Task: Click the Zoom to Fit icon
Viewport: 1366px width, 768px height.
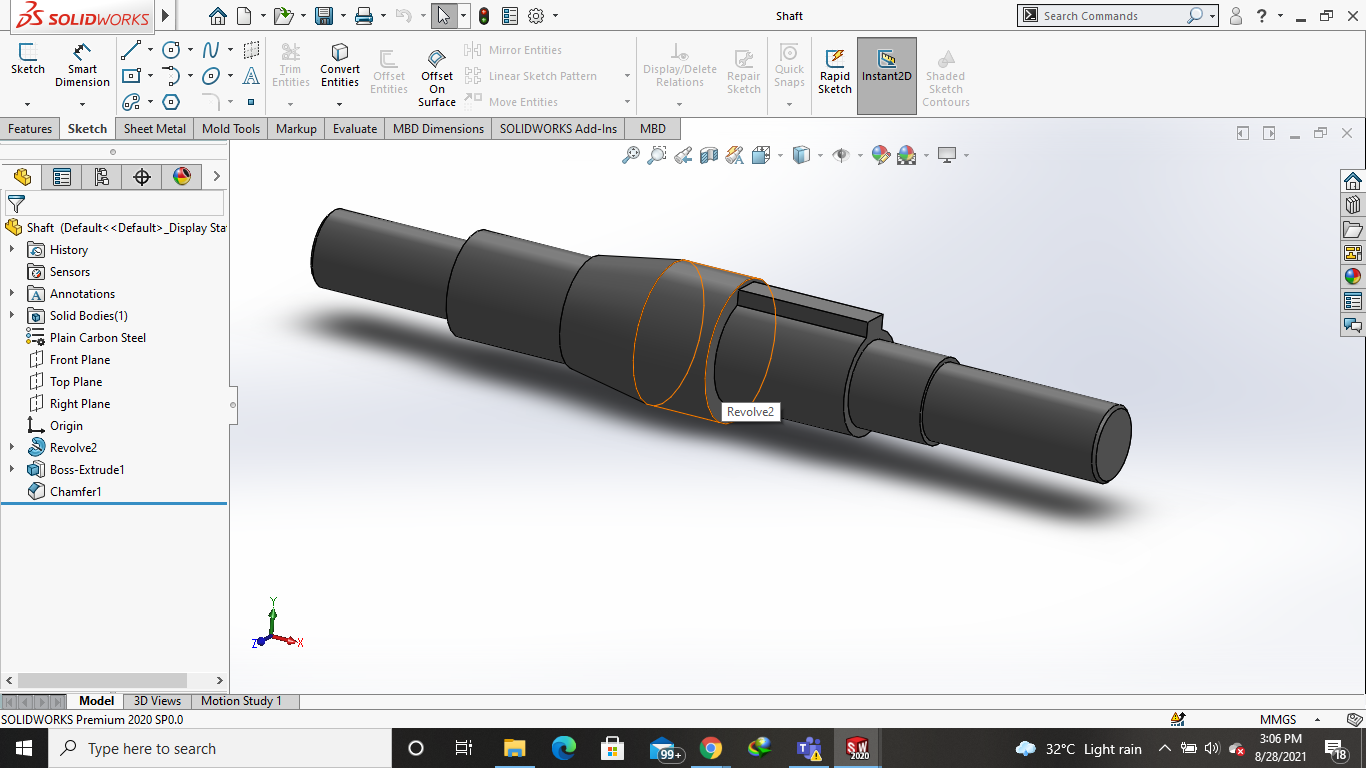Action: pos(630,155)
